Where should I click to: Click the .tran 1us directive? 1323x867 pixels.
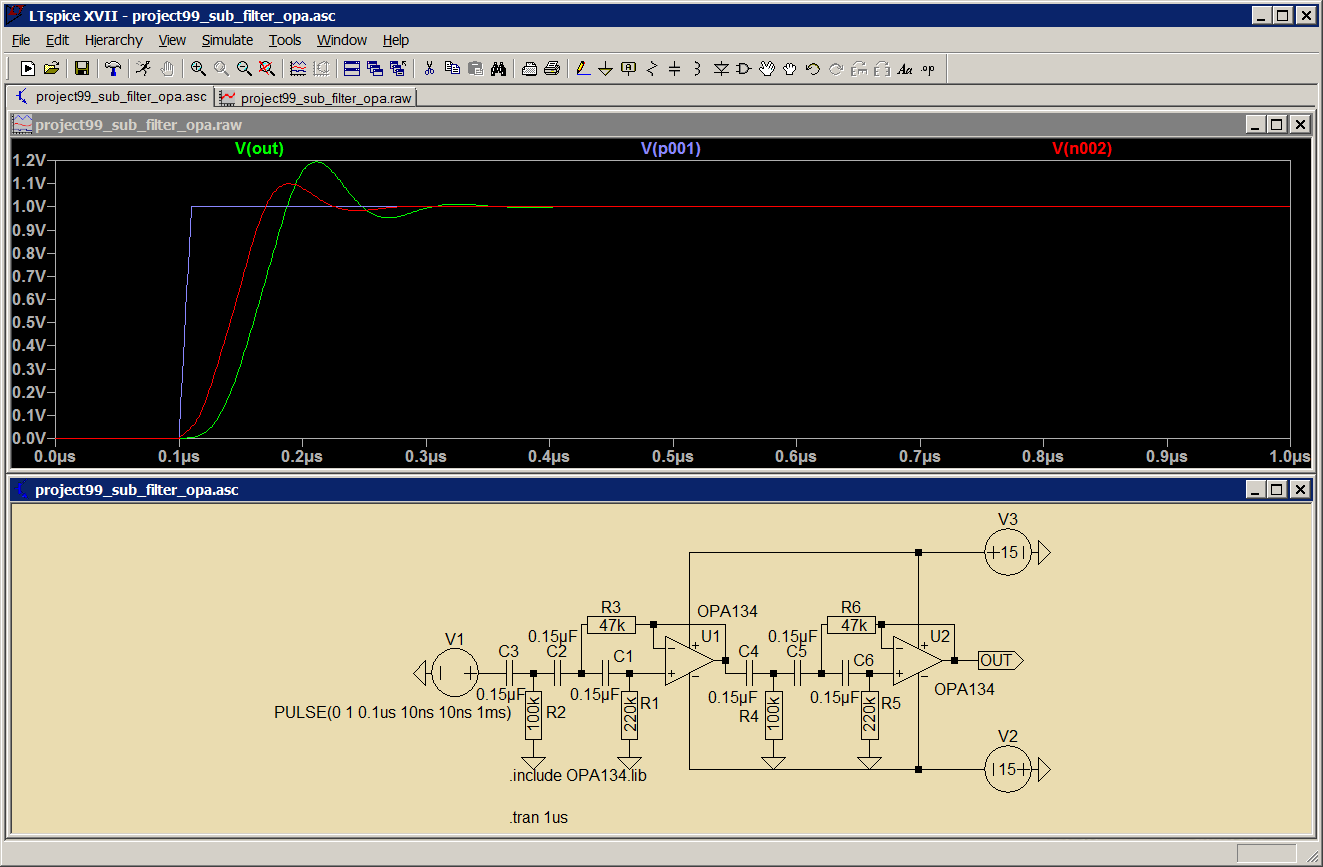coord(539,817)
